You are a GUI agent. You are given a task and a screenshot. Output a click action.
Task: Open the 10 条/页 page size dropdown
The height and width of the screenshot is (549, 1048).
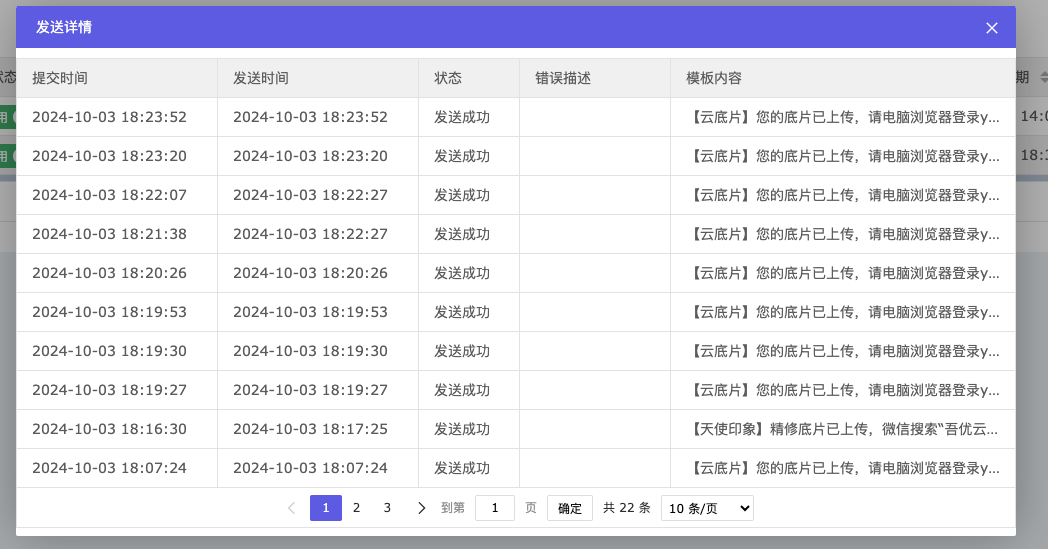click(x=707, y=508)
